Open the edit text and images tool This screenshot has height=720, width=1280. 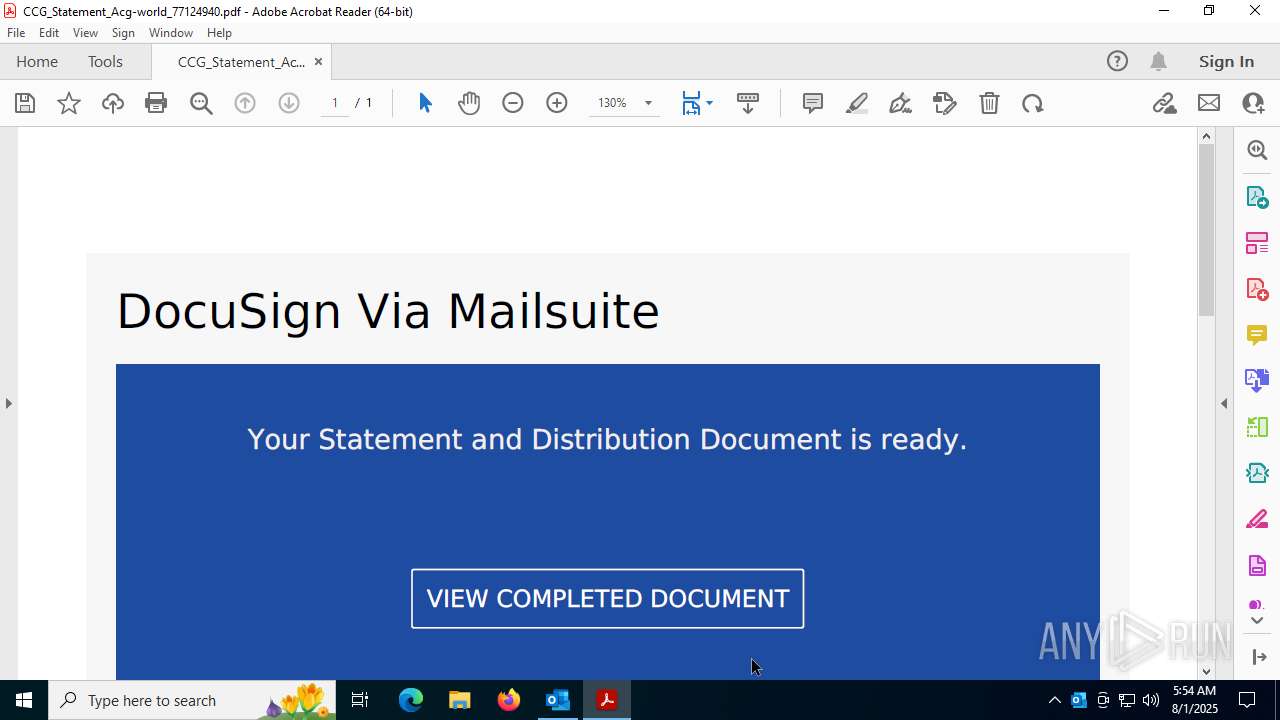(945, 103)
